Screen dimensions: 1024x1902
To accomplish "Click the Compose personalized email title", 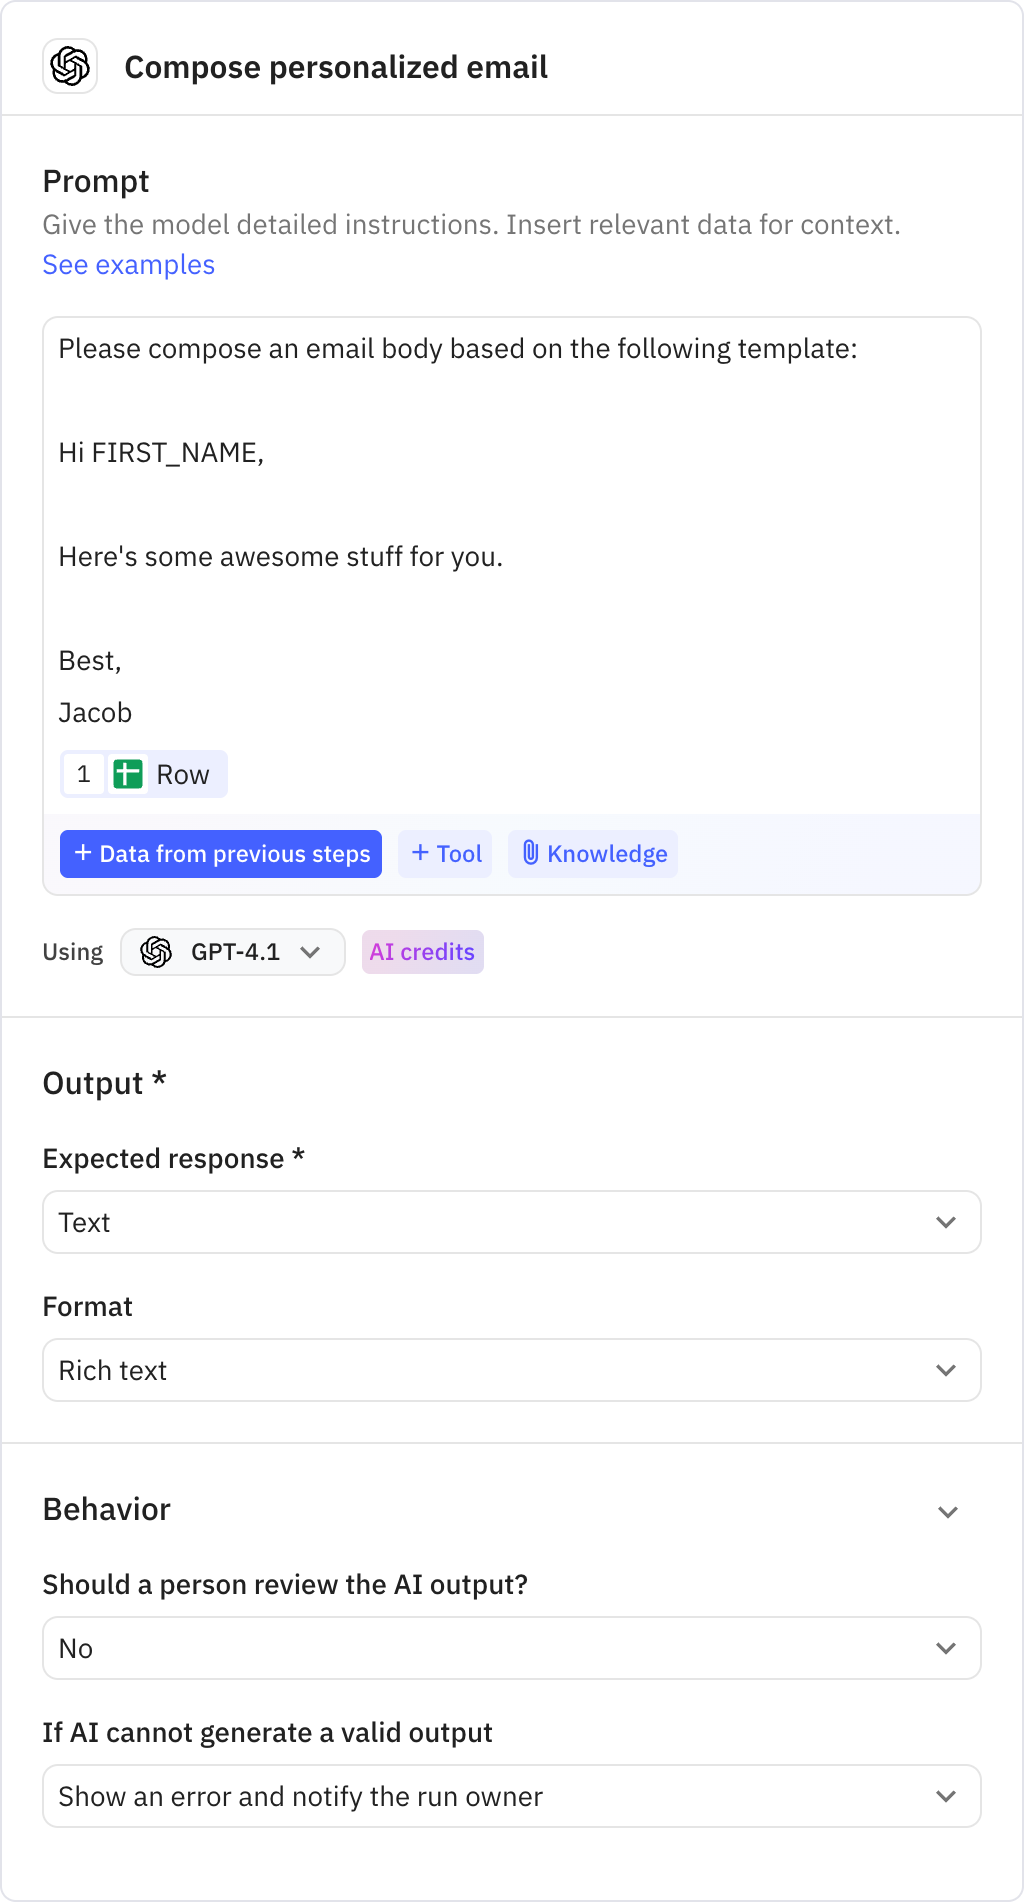I will pyautogui.click(x=336, y=67).
